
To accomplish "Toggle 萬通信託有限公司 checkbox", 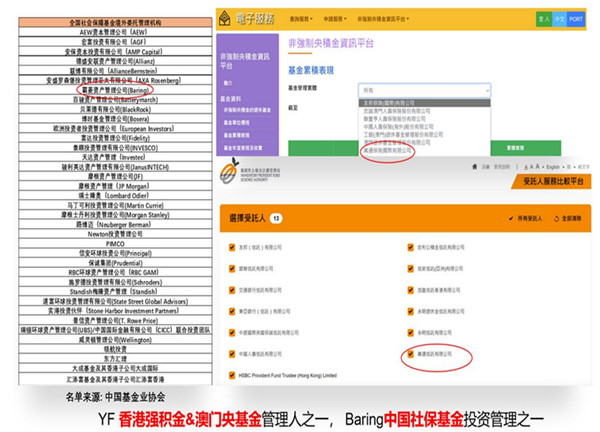I will click(411, 354).
